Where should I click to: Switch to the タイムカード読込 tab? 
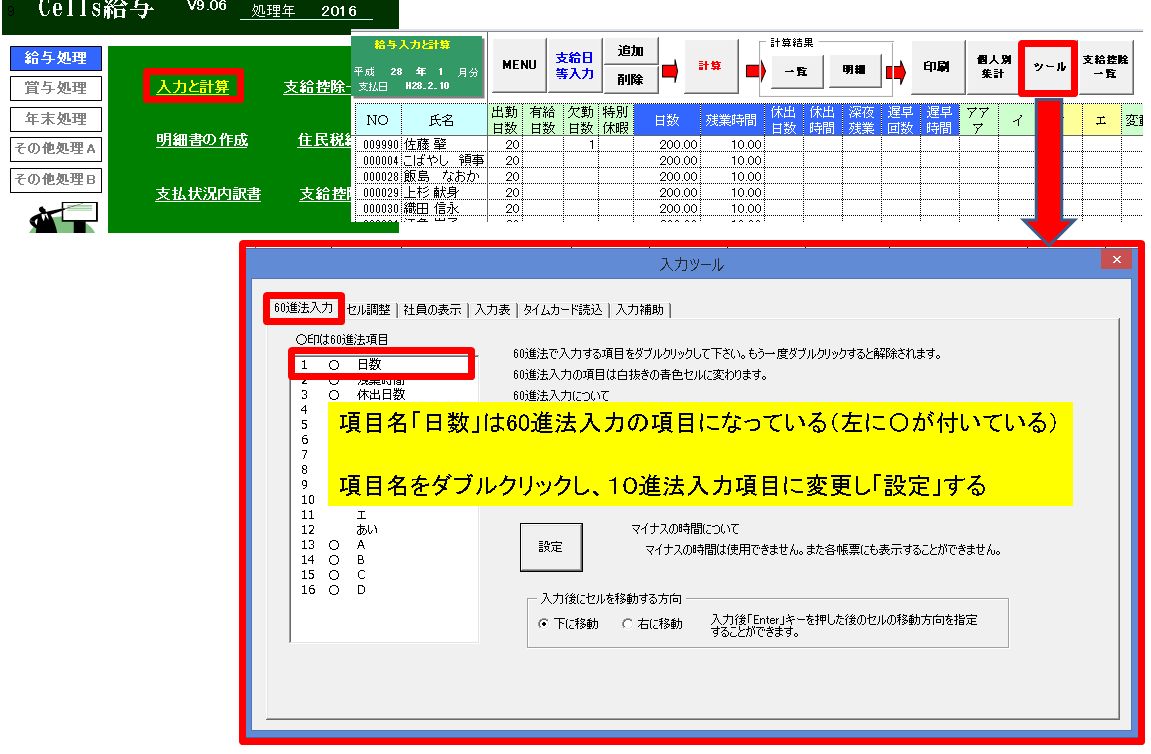click(x=562, y=310)
